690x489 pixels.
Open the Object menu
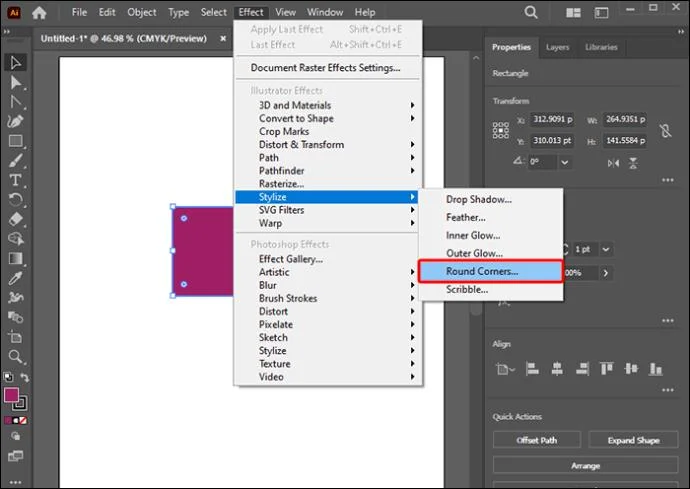(x=141, y=12)
